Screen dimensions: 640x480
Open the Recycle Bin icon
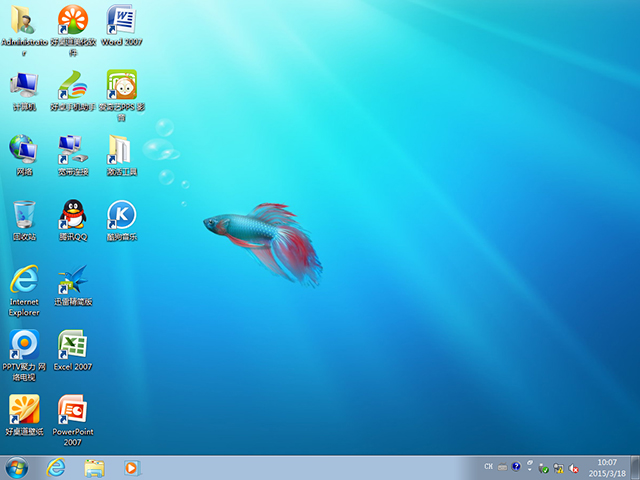click(x=23, y=214)
